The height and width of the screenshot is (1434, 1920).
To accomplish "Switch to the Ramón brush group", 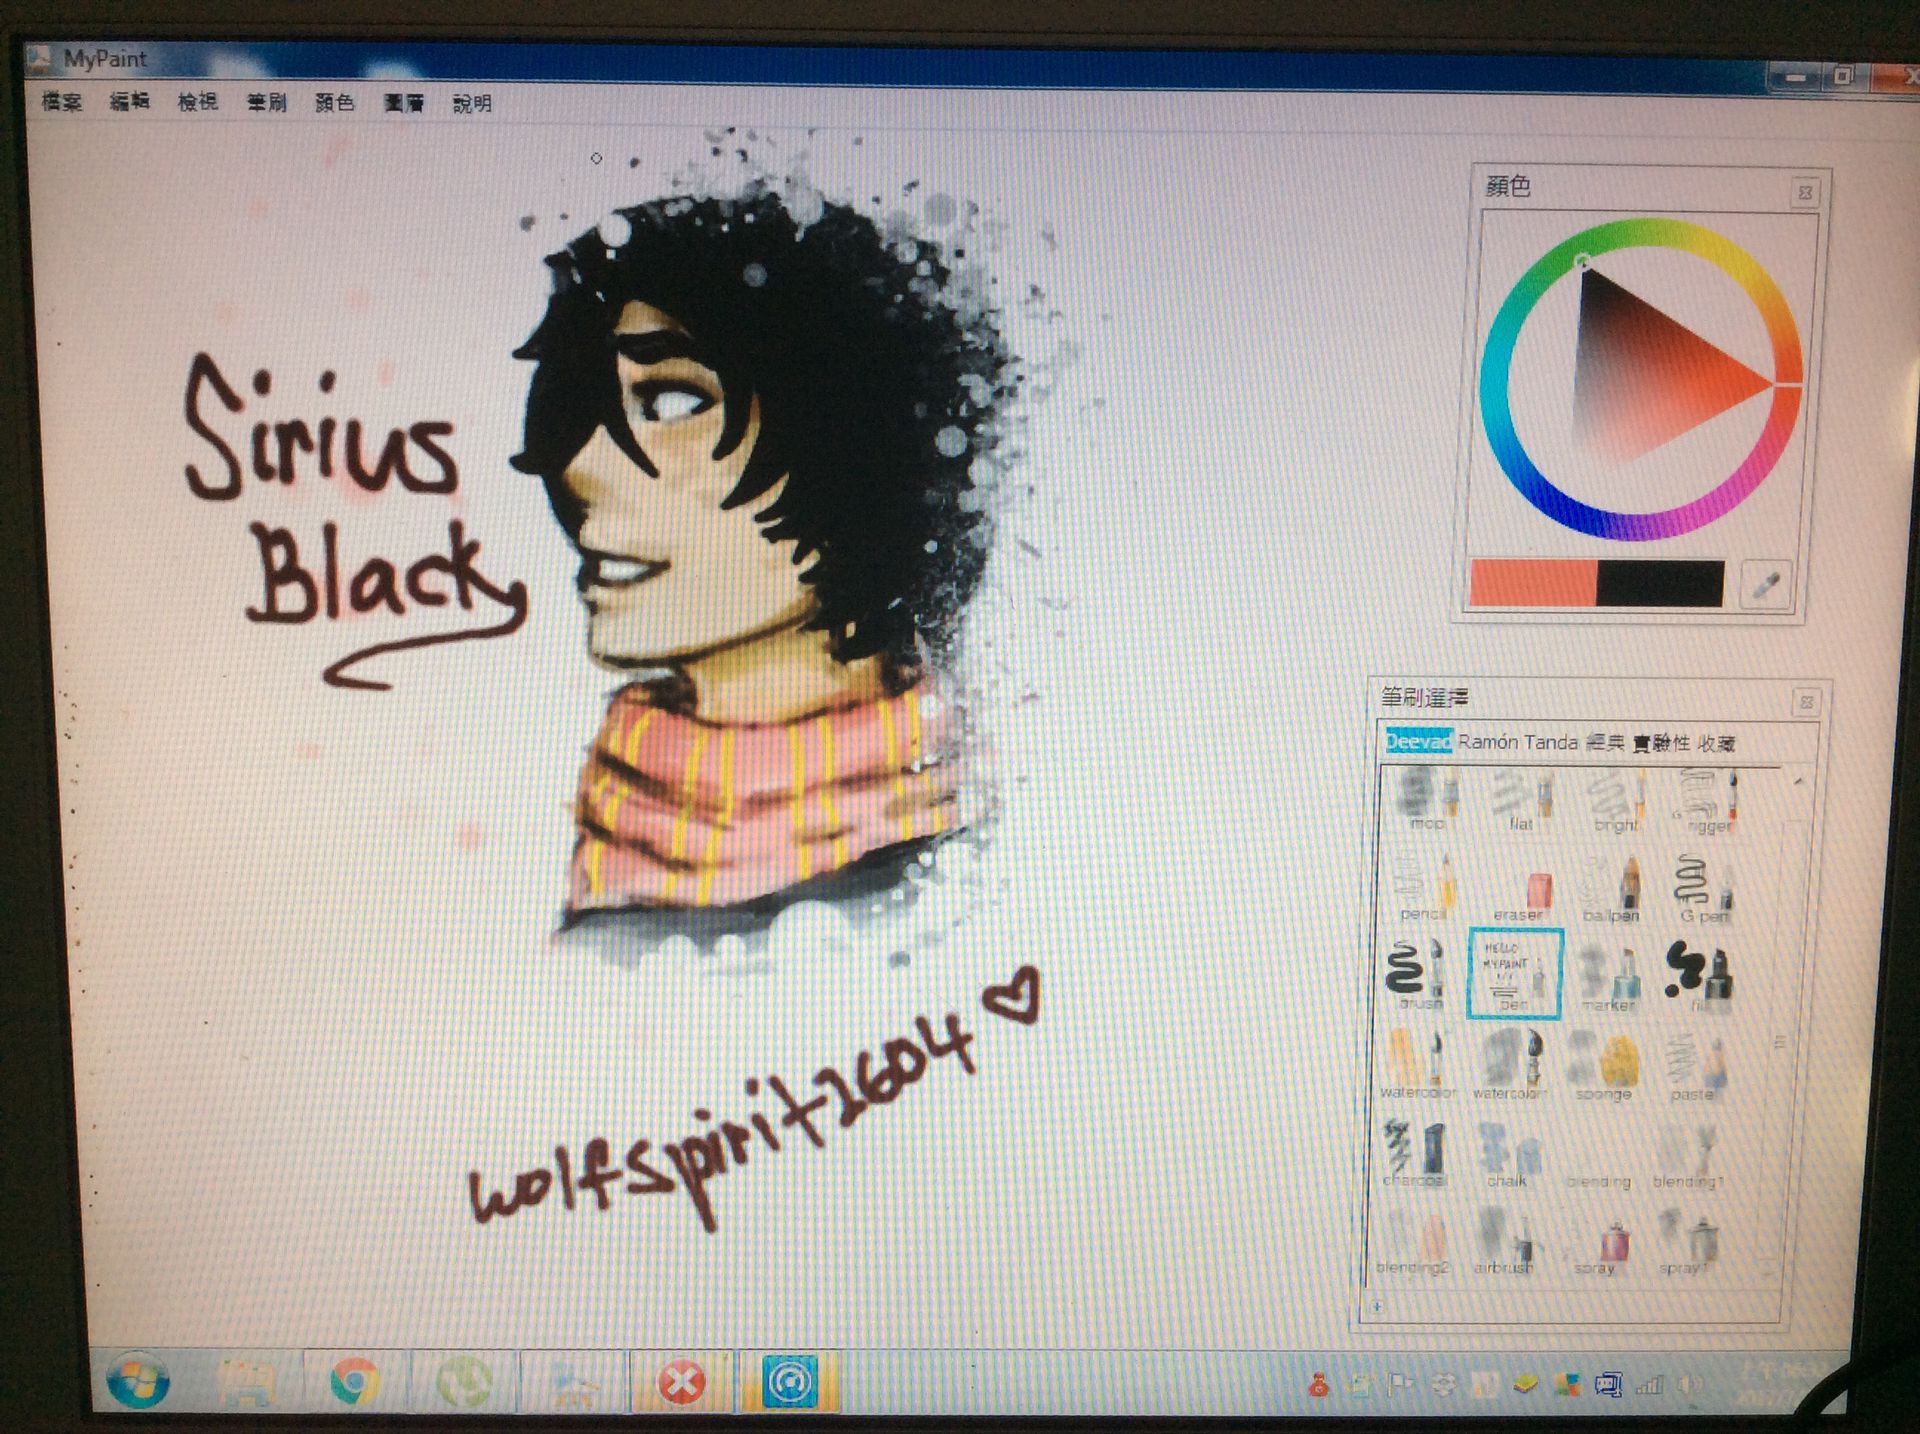I will pos(1488,742).
